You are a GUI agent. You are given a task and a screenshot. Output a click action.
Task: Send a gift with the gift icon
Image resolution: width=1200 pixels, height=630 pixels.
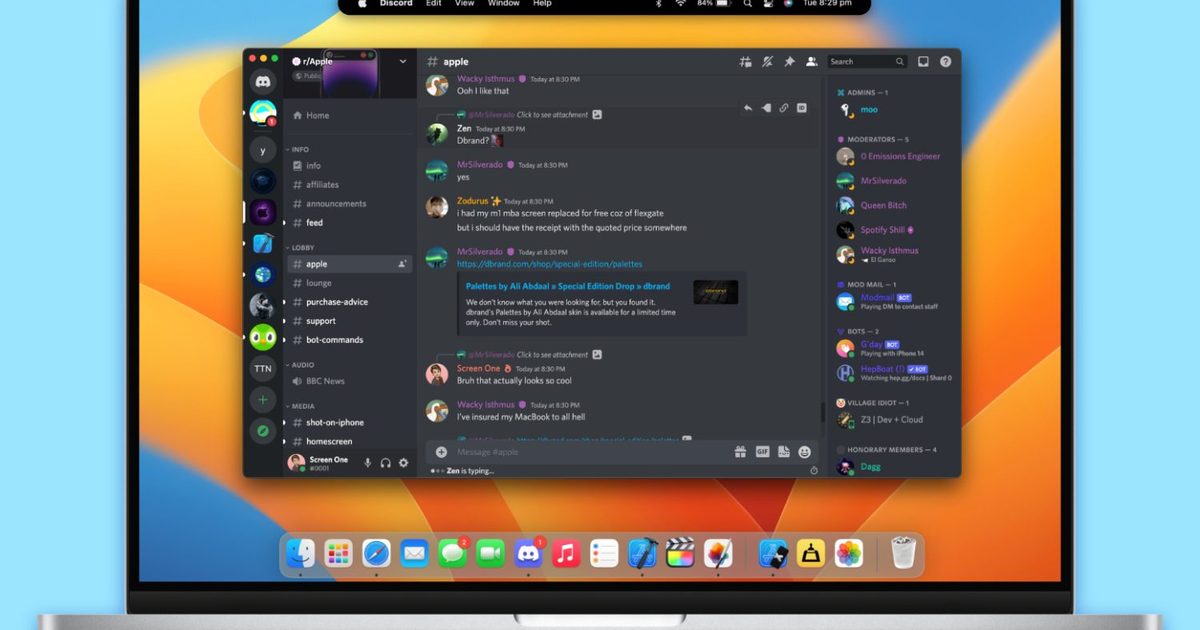coord(741,452)
